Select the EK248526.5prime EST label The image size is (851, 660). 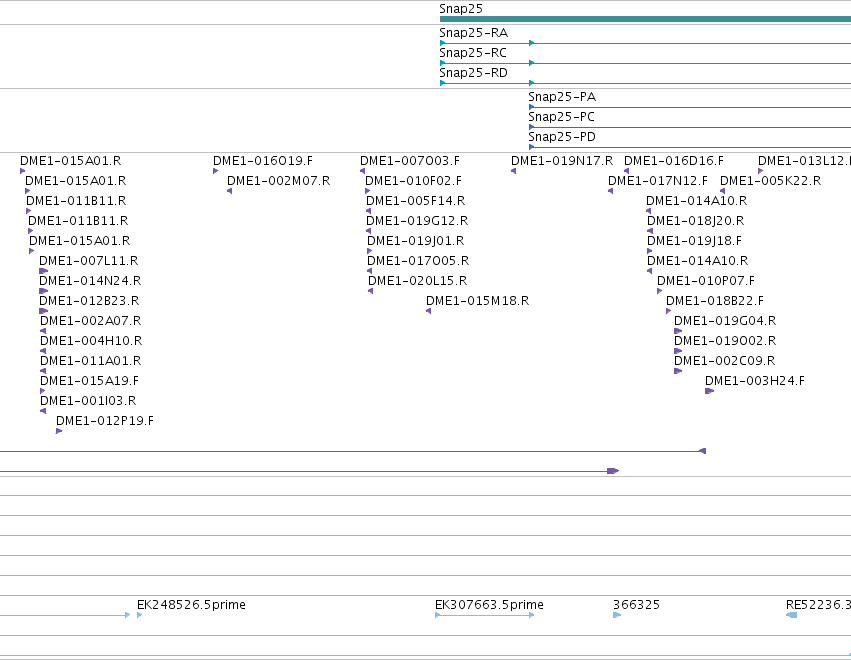[191, 605]
